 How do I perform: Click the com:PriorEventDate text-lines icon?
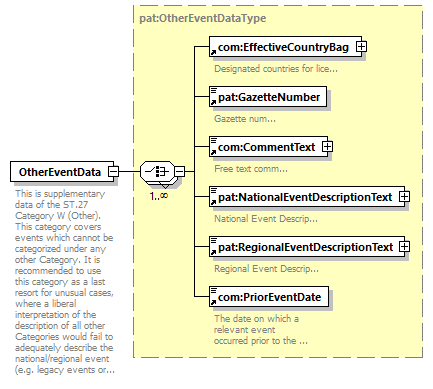pos(214,291)
